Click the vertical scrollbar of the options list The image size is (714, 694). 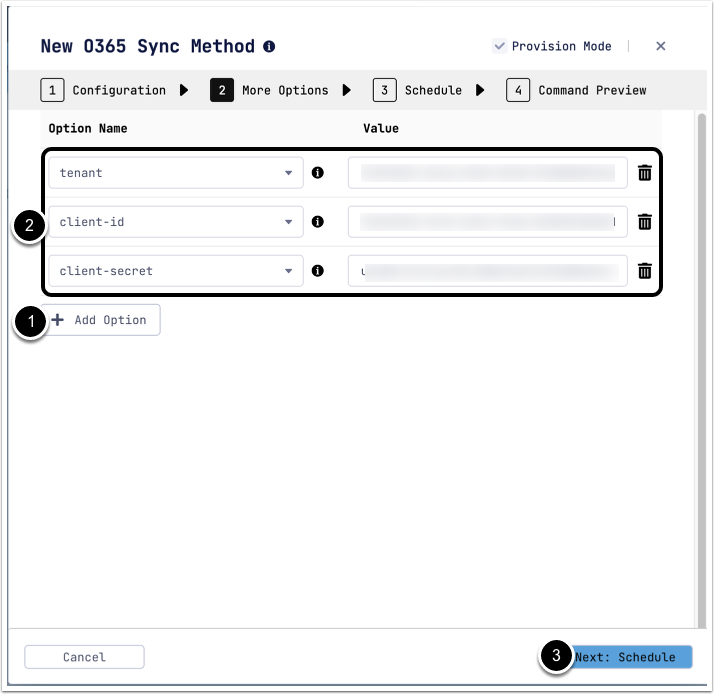tap(701, 370)
